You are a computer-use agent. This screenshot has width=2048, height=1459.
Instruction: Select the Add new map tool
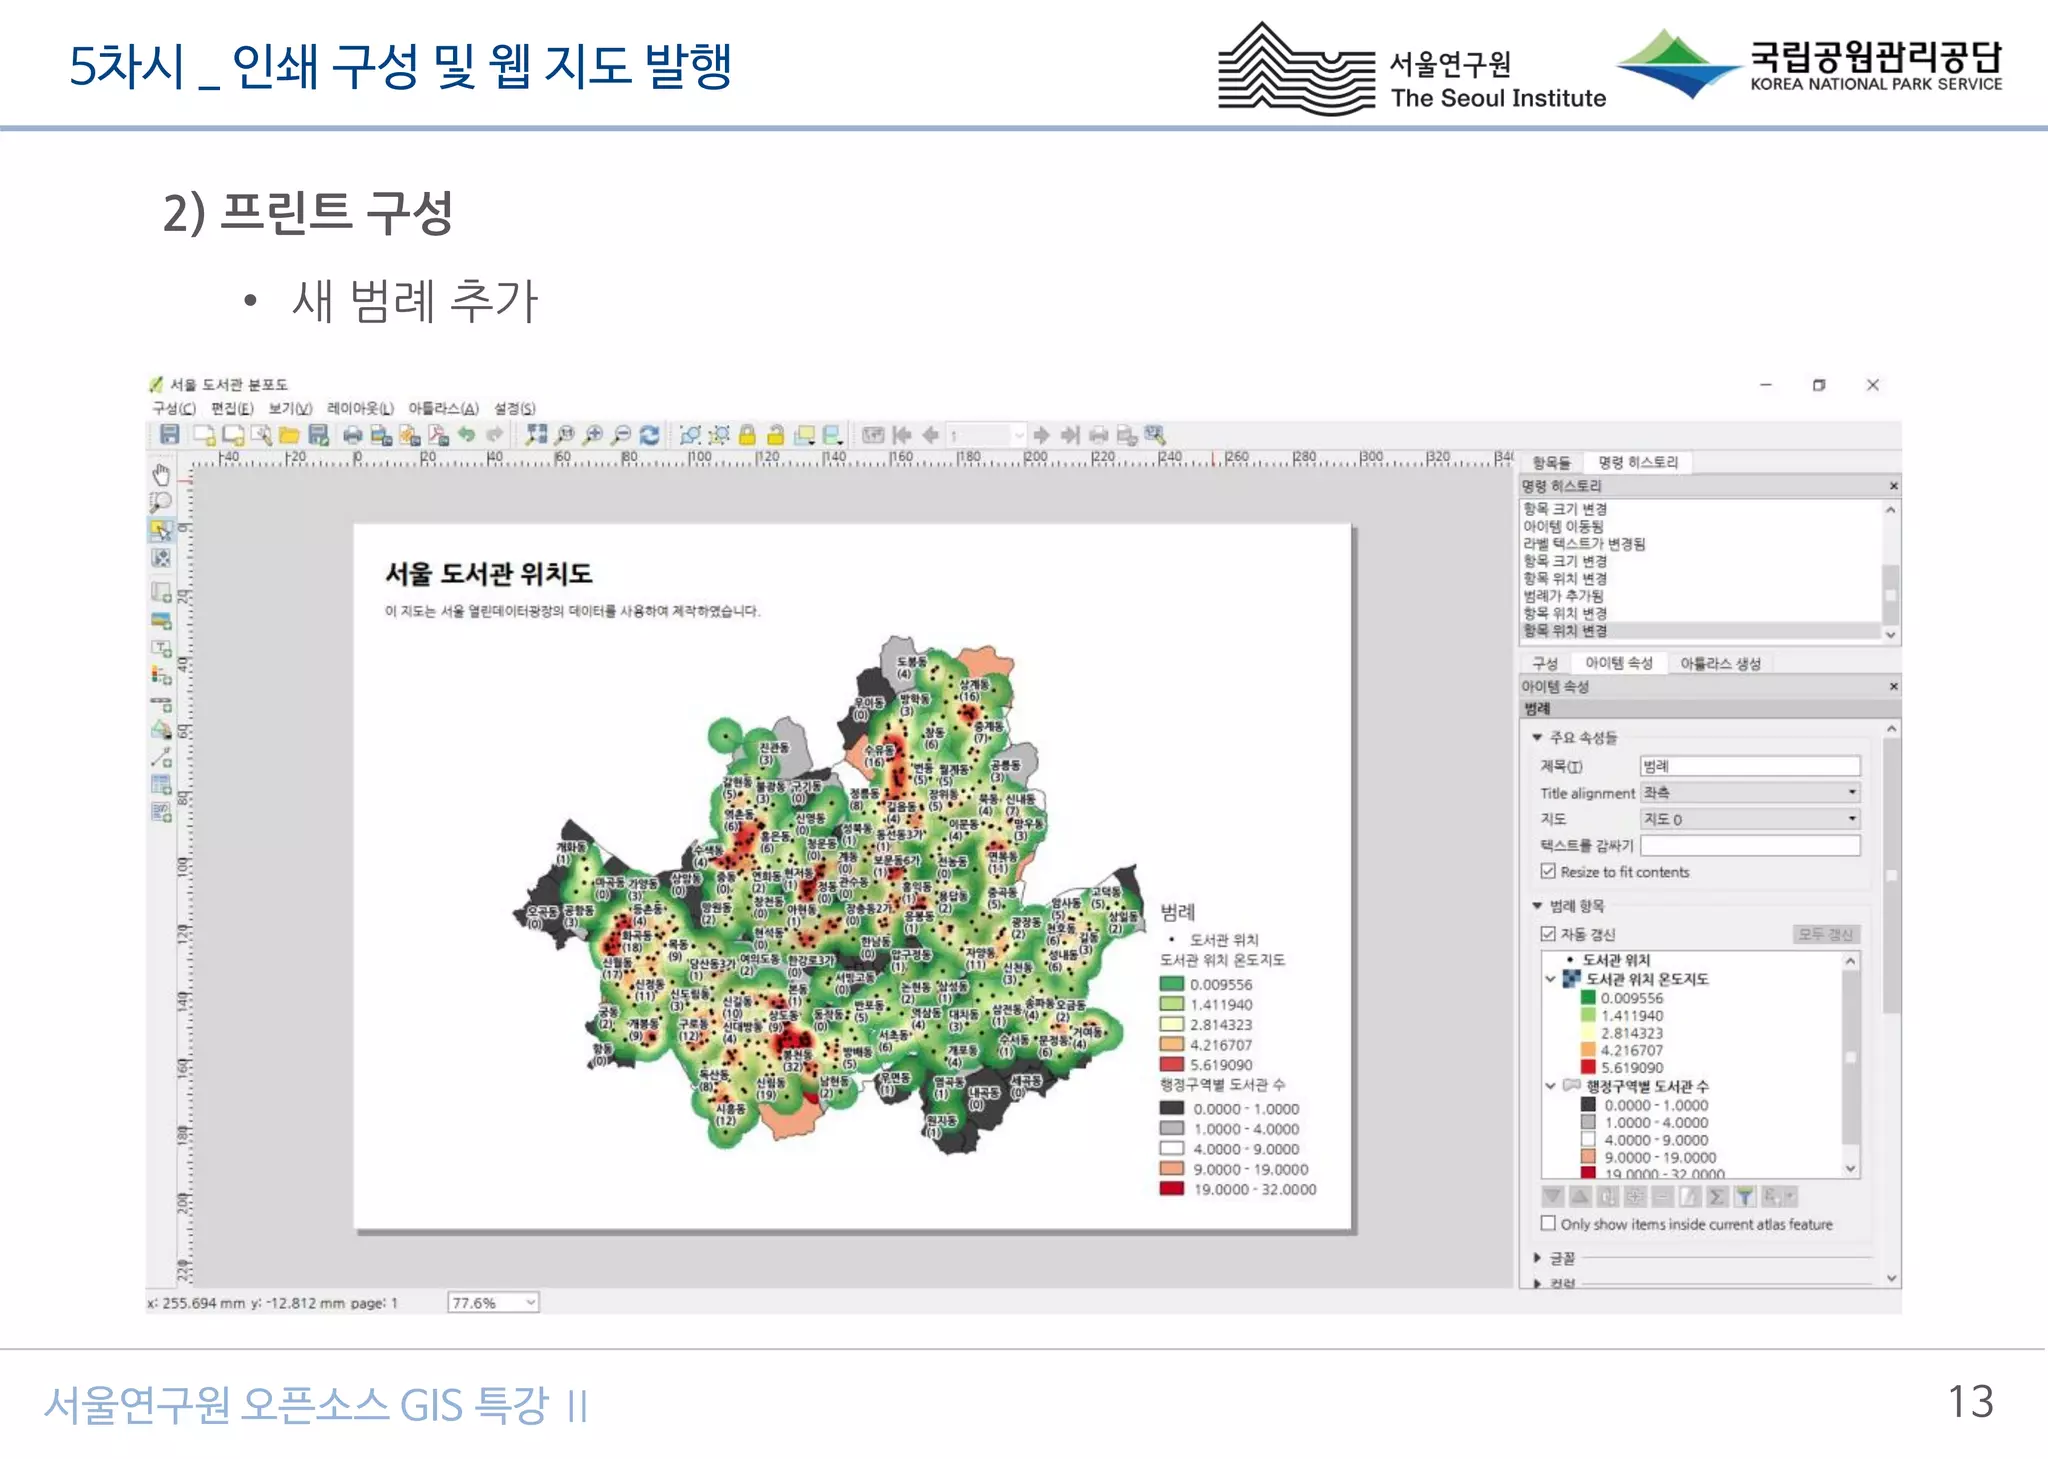point(161,592)
